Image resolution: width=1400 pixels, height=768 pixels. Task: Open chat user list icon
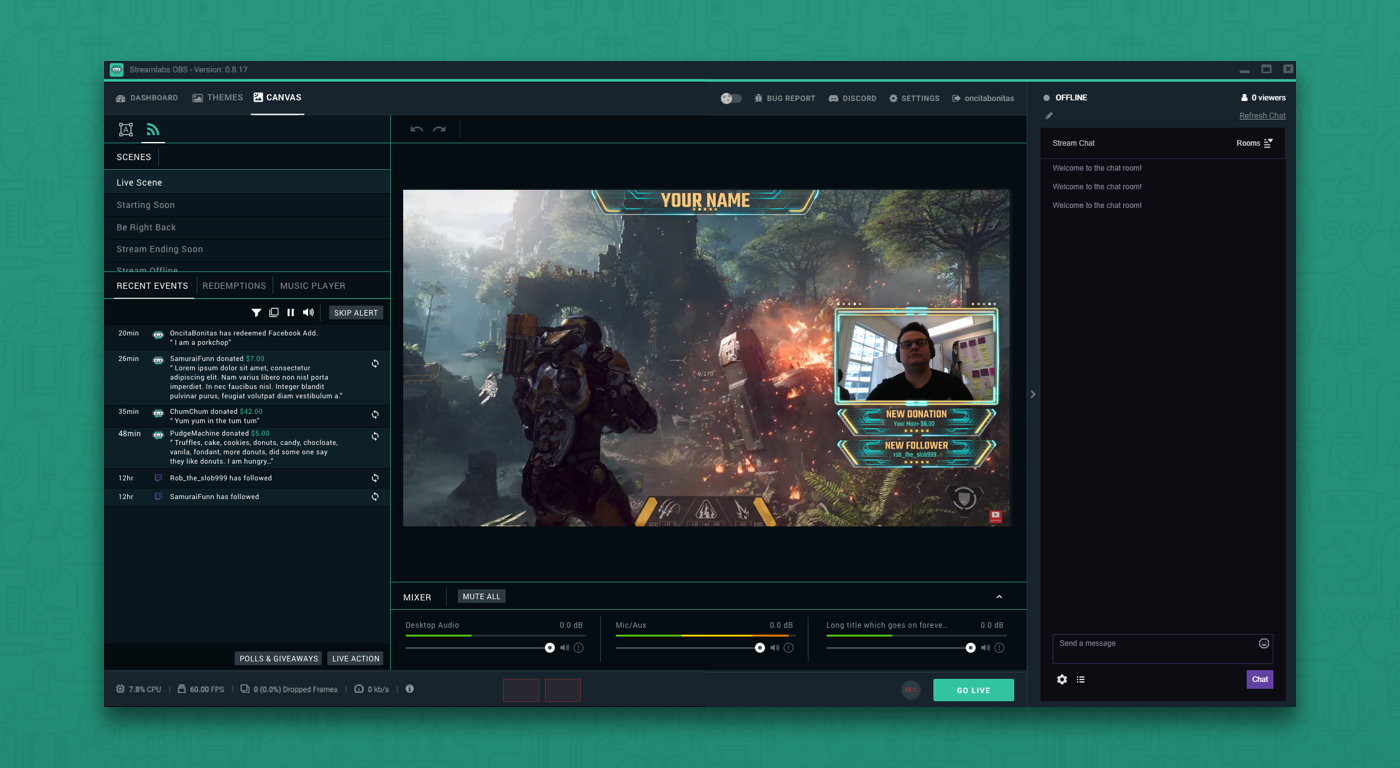pyautogui.click(x=1081, y=680)
